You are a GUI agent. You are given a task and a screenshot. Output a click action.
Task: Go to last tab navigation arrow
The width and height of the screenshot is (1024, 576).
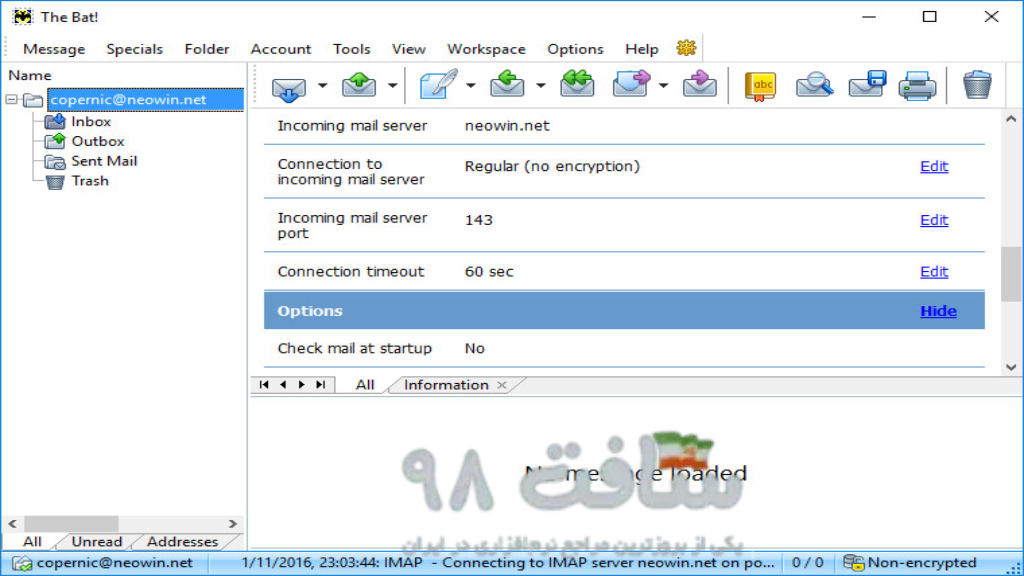(321, 385)
